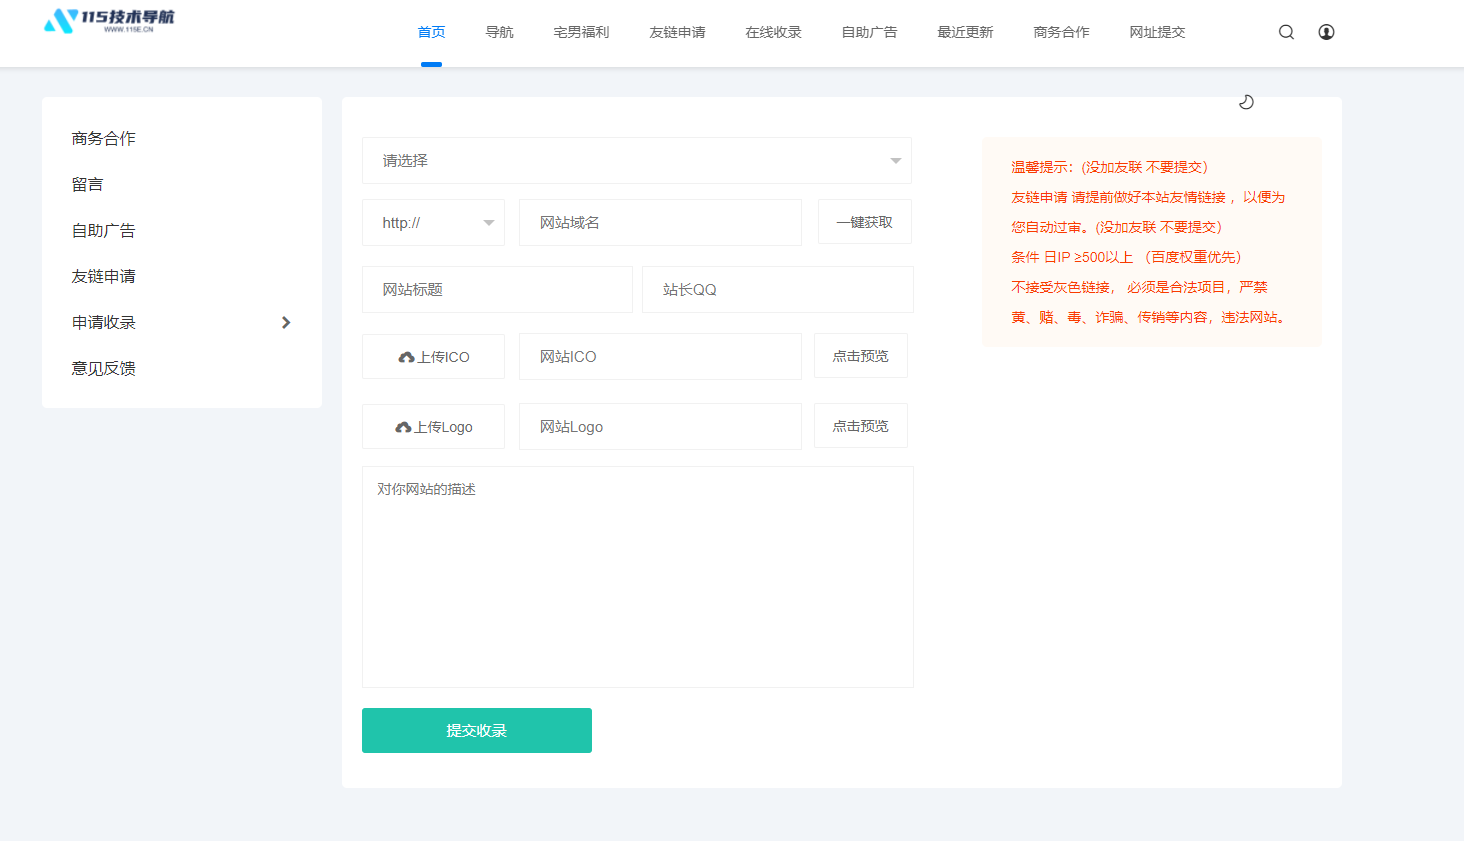Focus the 网站域名 input field
This screenshot has width=1464, height=841.
(660, 223)
